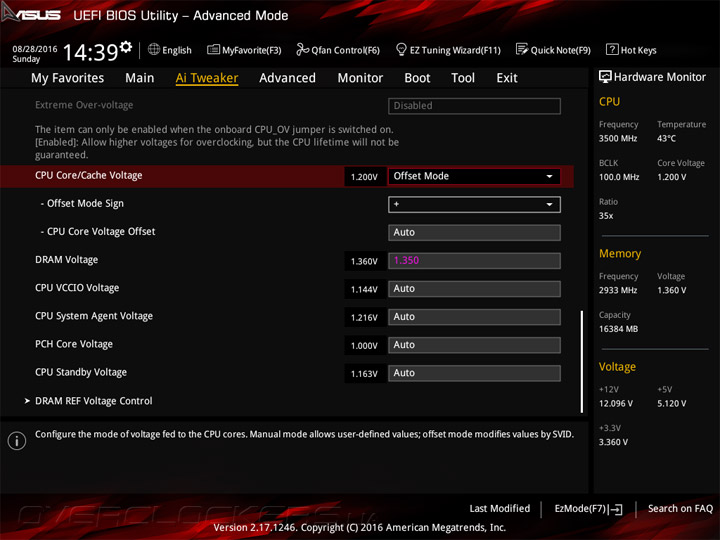
Task: Click the ASUS logo
Action: tap(31, 14)
